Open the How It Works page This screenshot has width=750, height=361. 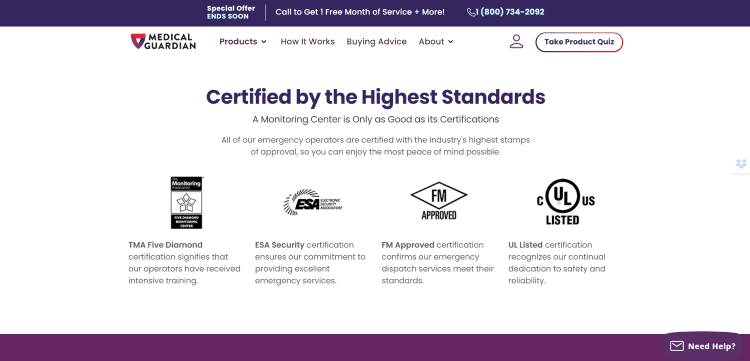(x=308, y=42)
